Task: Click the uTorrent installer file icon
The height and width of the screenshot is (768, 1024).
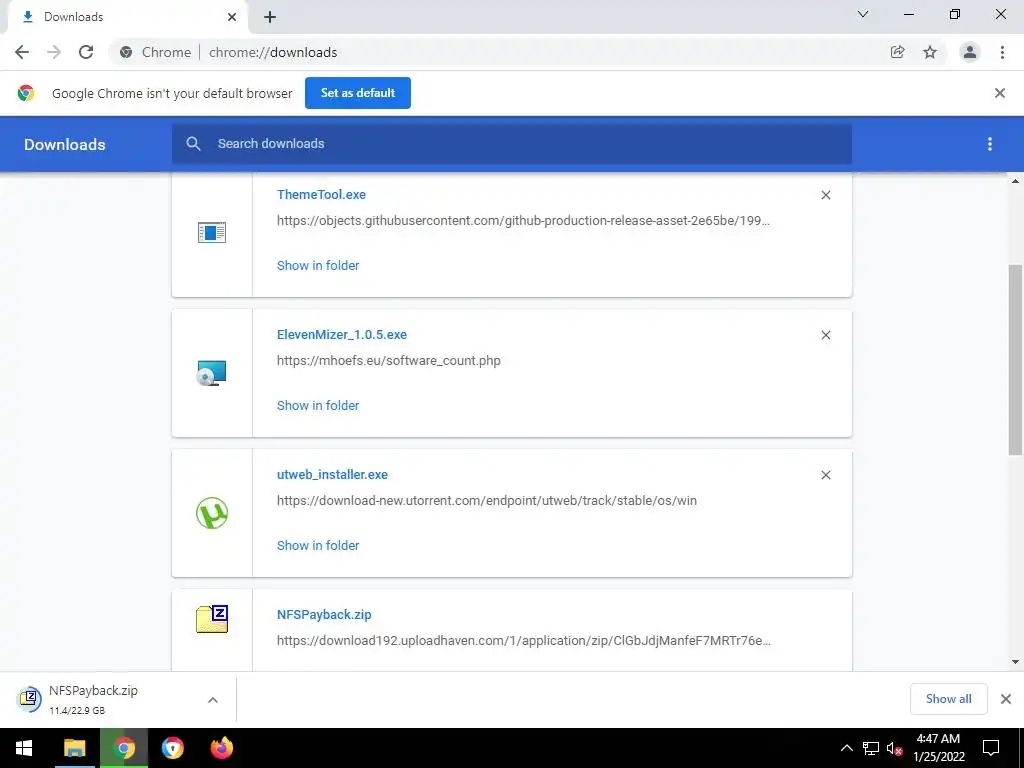Action: [212, 513]
